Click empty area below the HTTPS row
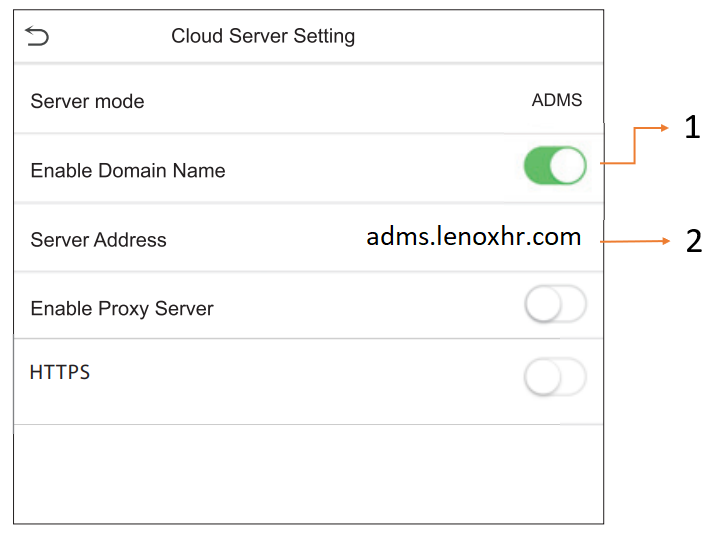Viewport: 720px width, 541px height. tap(309, 473)
